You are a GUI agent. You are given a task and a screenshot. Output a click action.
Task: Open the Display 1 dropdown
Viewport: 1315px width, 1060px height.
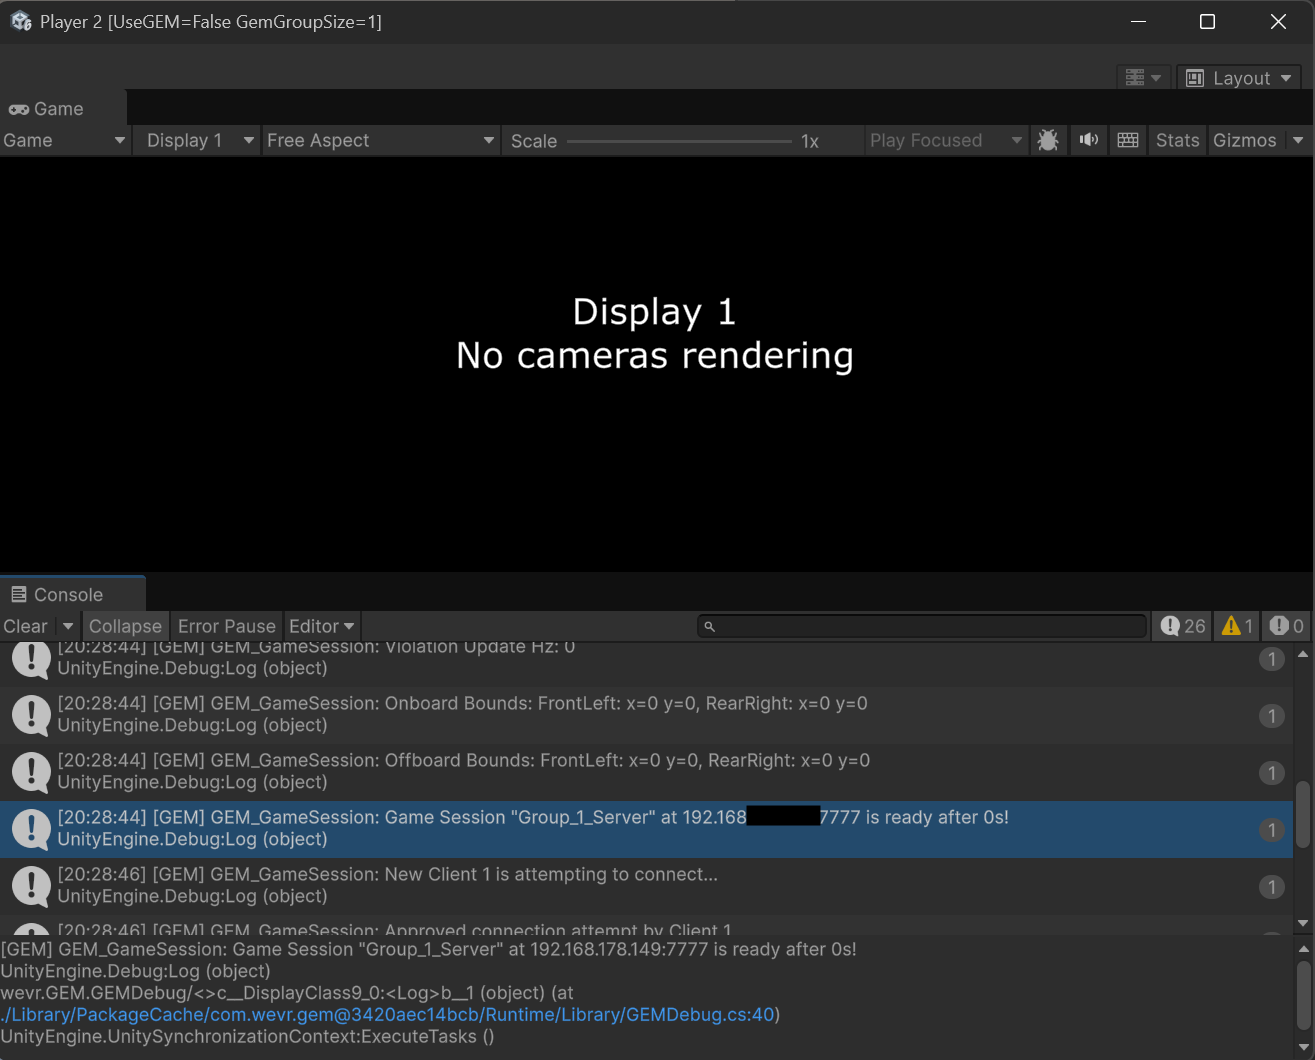(200, 141)
